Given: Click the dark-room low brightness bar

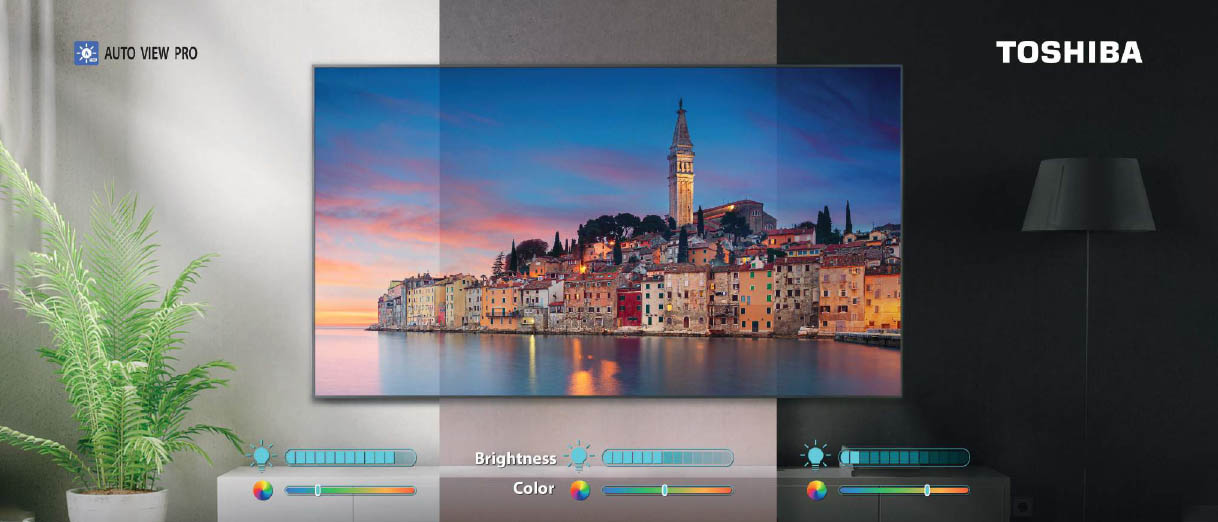Looking at the screenshot, I should [x=904, y=457].
